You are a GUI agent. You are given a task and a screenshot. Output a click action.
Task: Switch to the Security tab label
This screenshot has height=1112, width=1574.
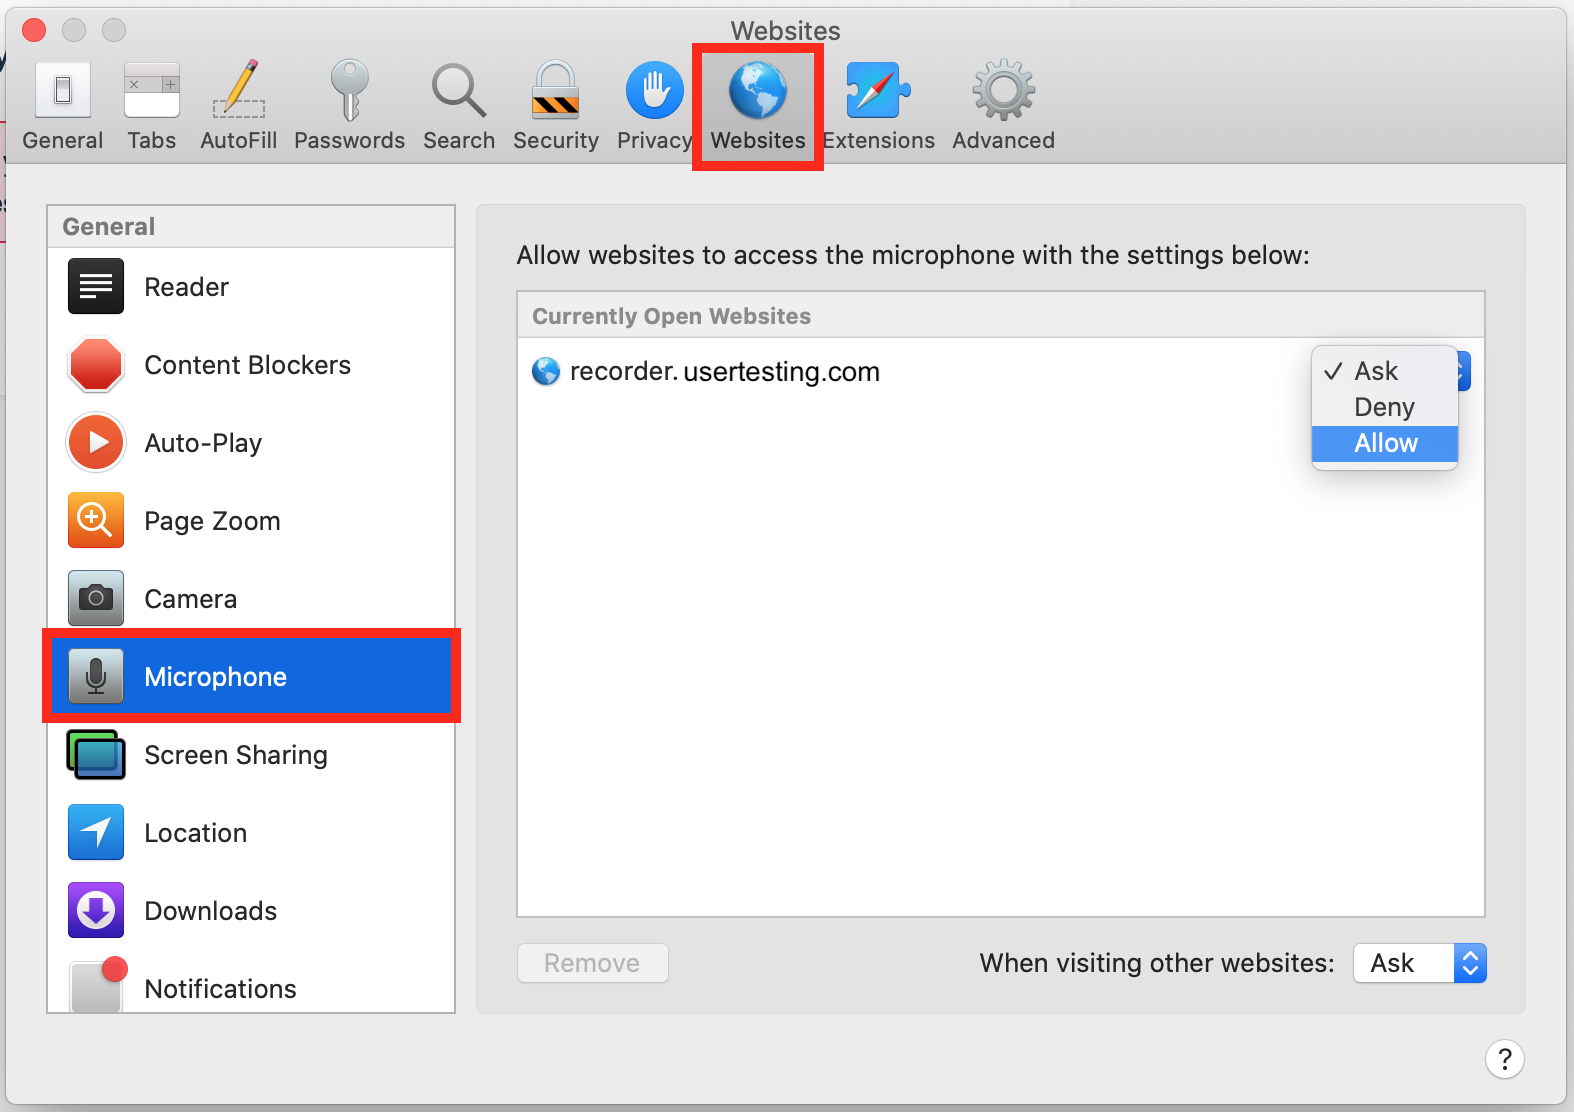(x=556, y=140)
